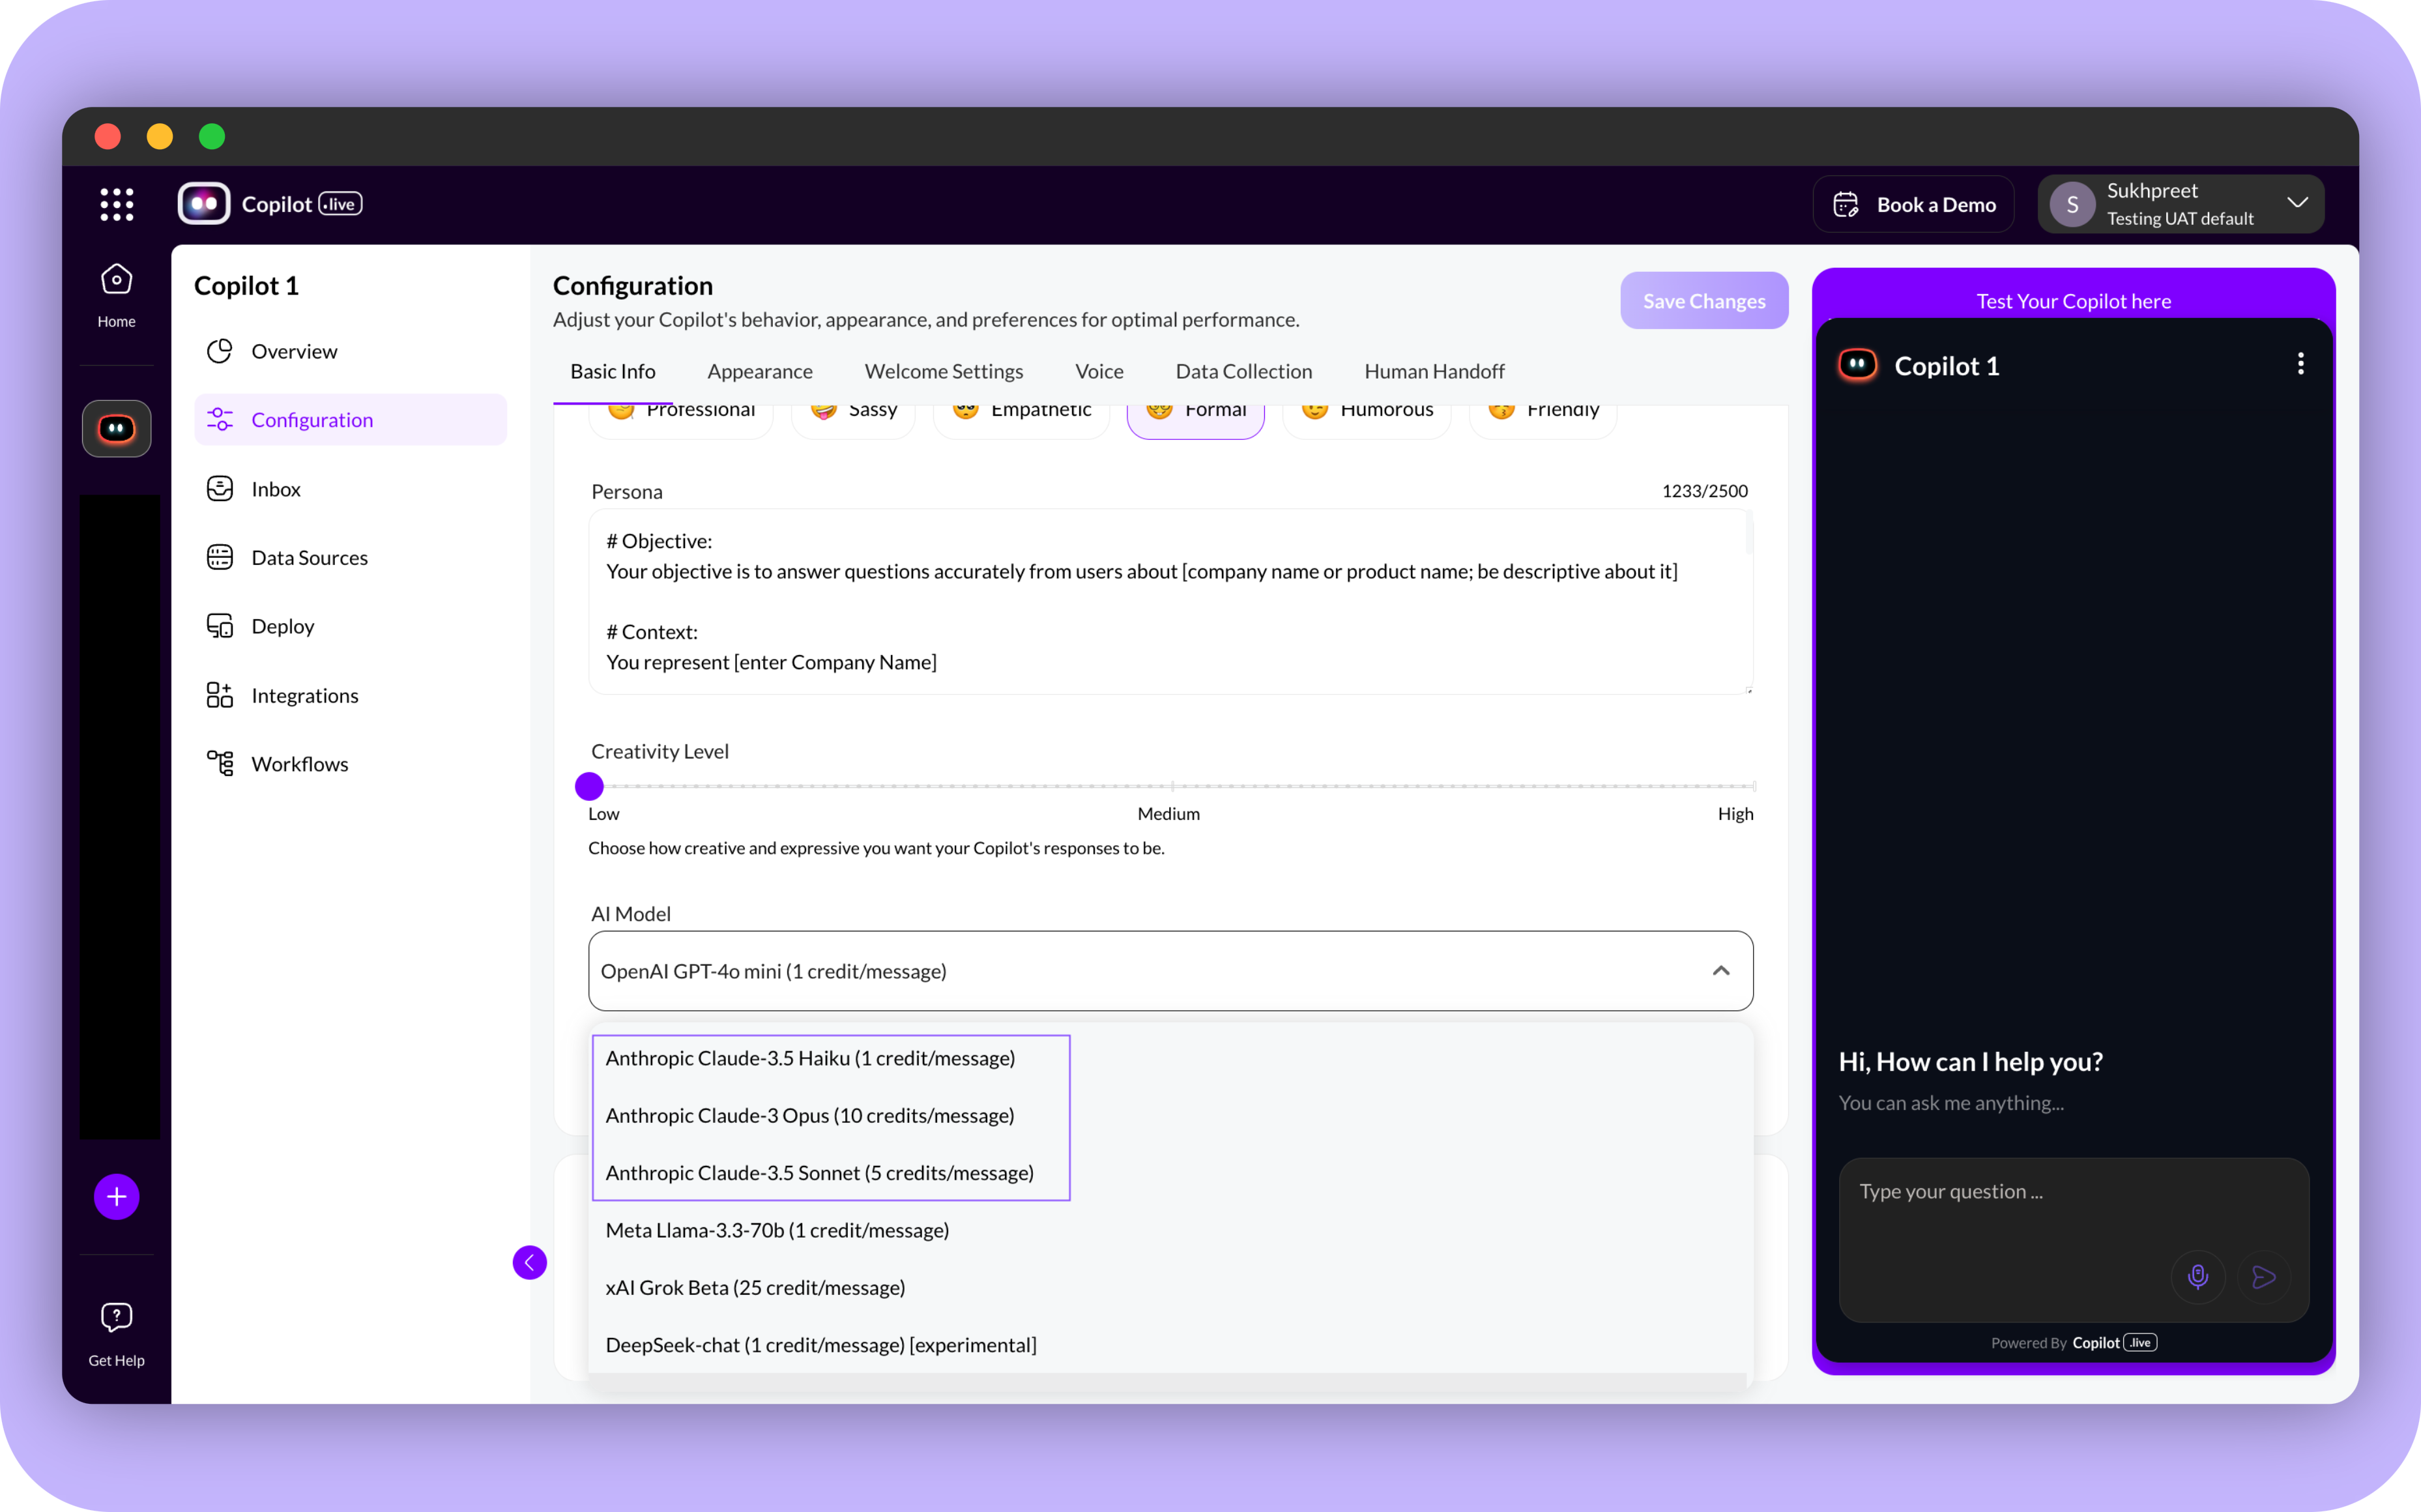
Task: Click Book a Demo button
Action: click(x=1913, y=205)
